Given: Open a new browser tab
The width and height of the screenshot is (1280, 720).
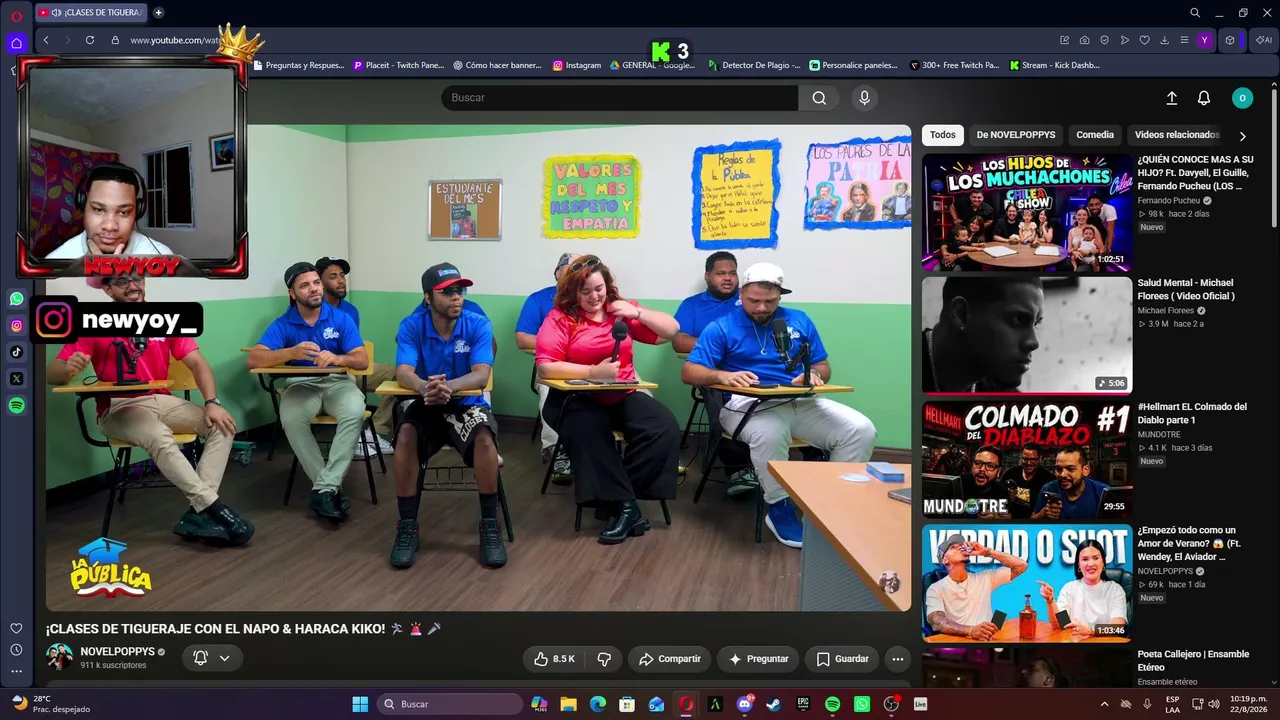Looking at the screenshot, I should (x=158, y=13).
